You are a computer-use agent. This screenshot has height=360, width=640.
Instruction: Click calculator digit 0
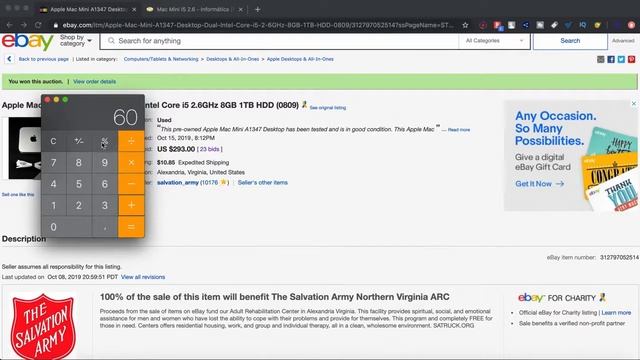tap(67, 227)
